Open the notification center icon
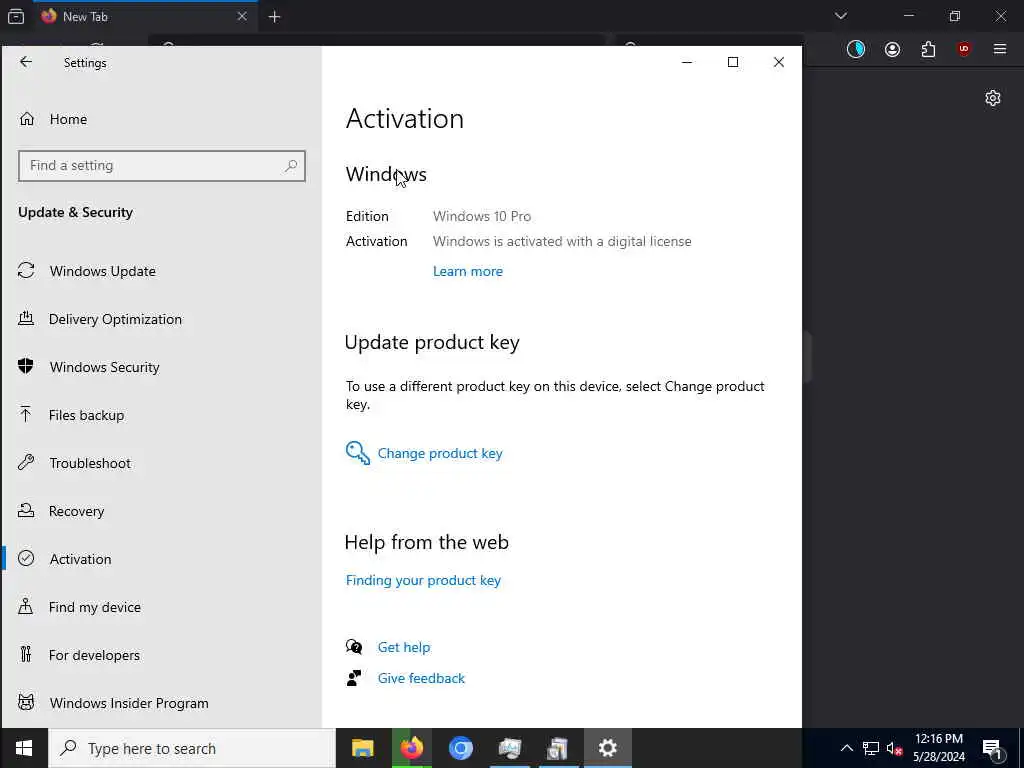This screenshot has height=768, width=1024. pyautogui.click(x=993, y=748)
